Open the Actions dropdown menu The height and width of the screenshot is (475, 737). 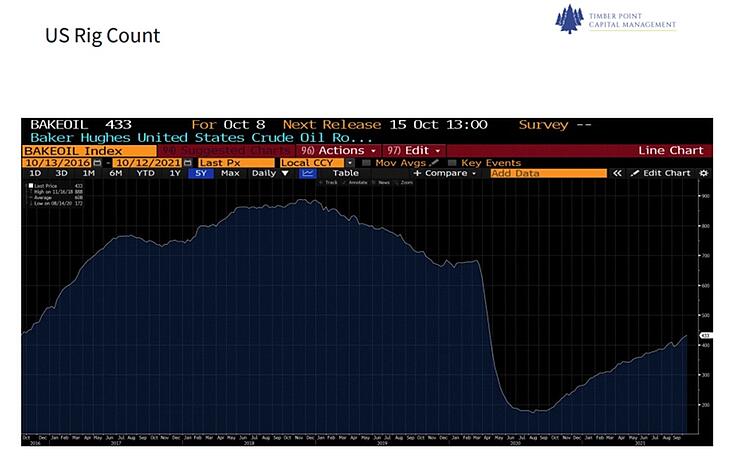pos(338,150)
